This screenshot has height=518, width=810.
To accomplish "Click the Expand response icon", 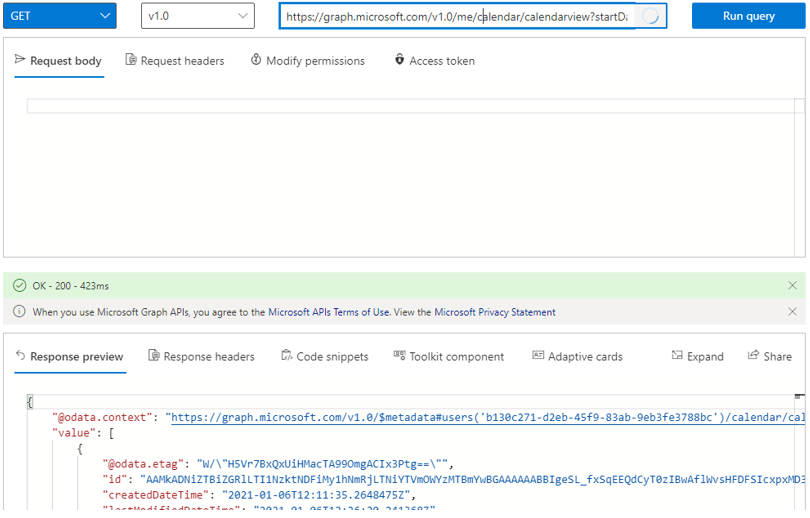I will 677,356.
